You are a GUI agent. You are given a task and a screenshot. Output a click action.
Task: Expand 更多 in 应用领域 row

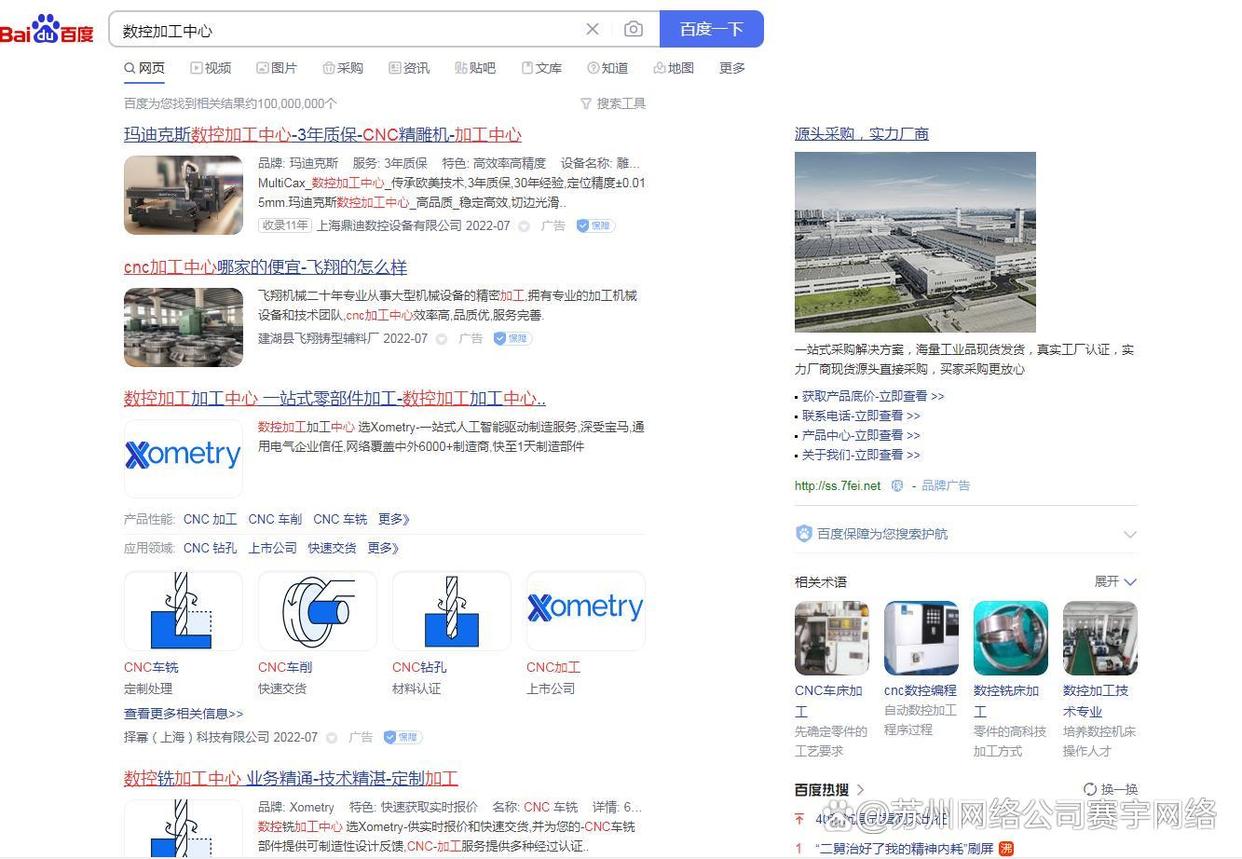click(383, 548)
